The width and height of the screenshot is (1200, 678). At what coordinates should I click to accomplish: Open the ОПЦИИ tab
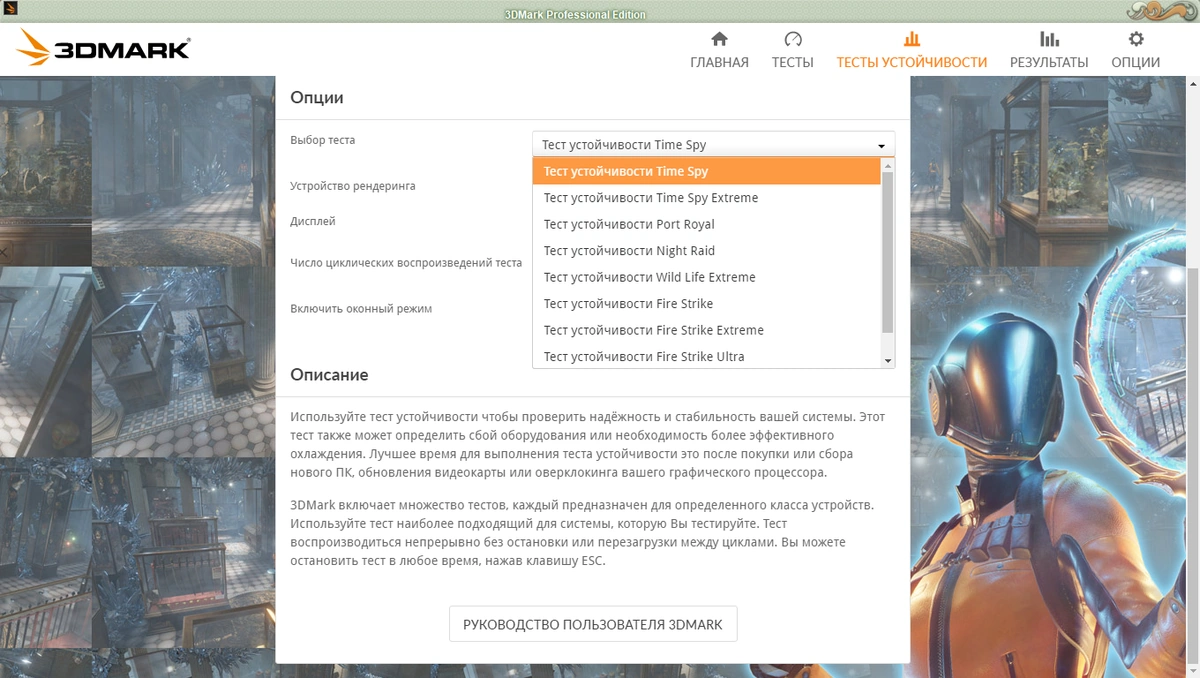[x=1136, y=62]
